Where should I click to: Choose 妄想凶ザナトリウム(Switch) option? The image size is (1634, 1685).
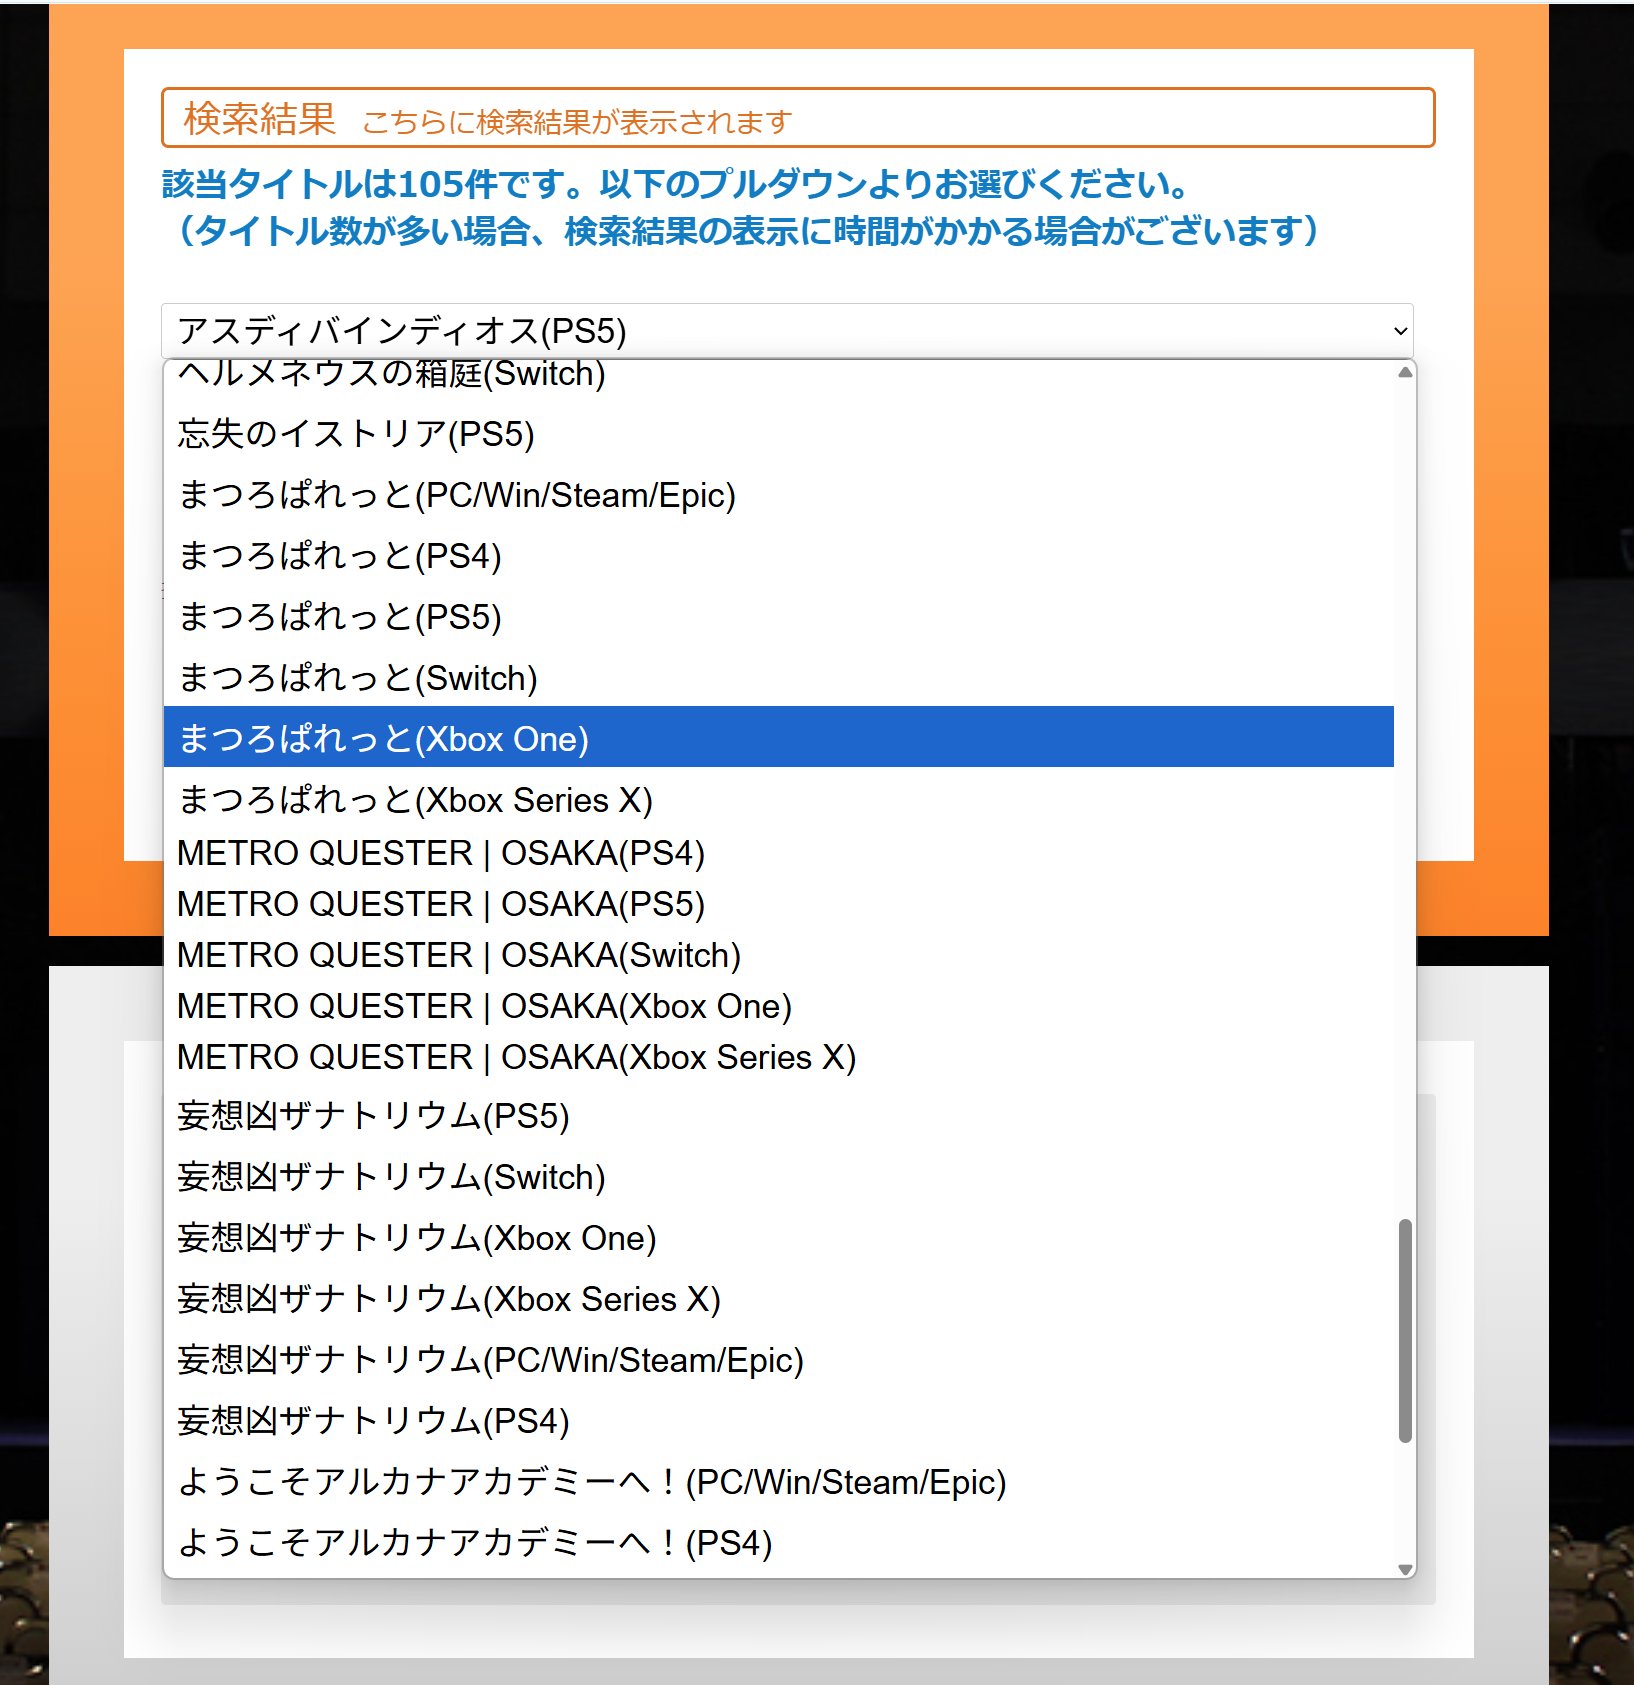pyautogui.click(x=779, y=1176)
